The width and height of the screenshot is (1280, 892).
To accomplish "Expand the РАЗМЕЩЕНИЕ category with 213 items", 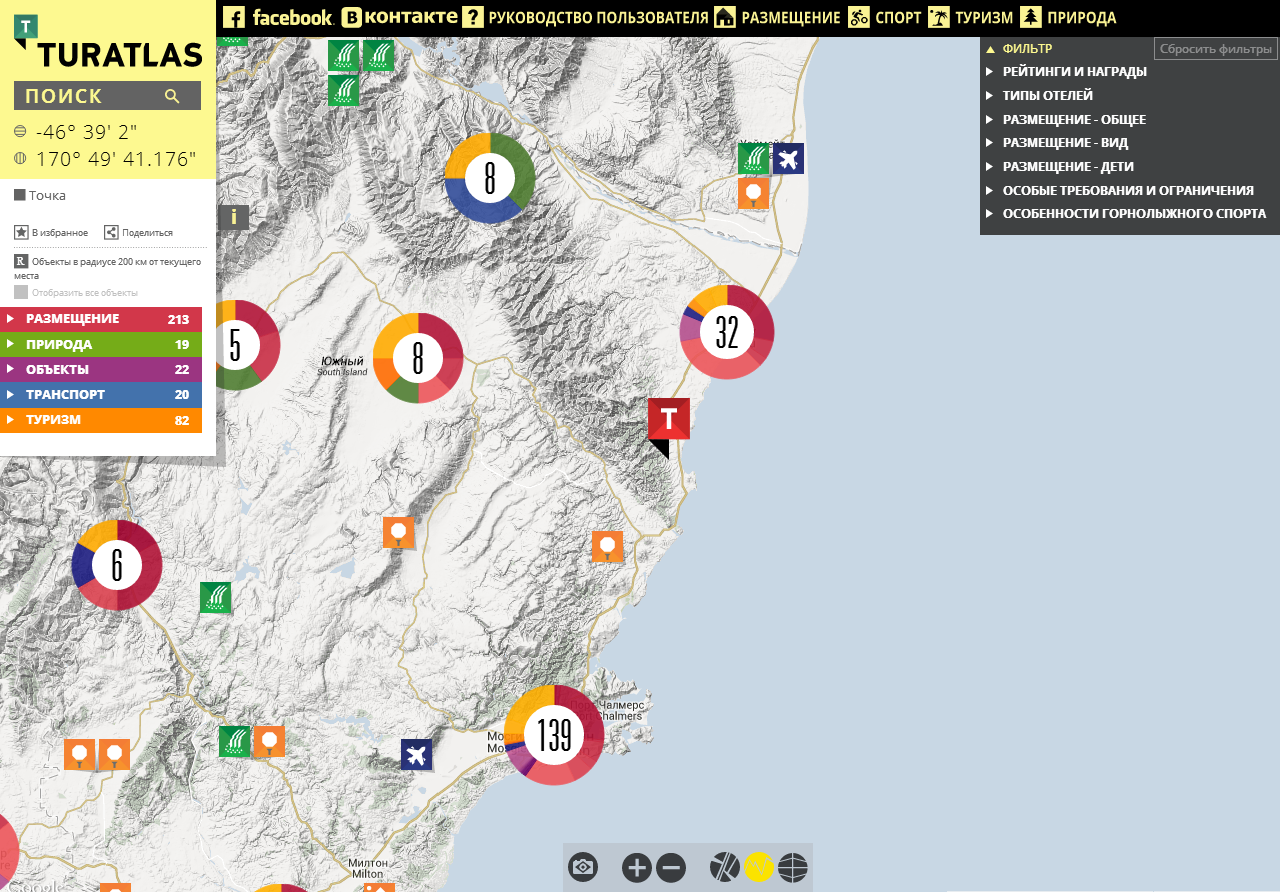I will [101, 319].
